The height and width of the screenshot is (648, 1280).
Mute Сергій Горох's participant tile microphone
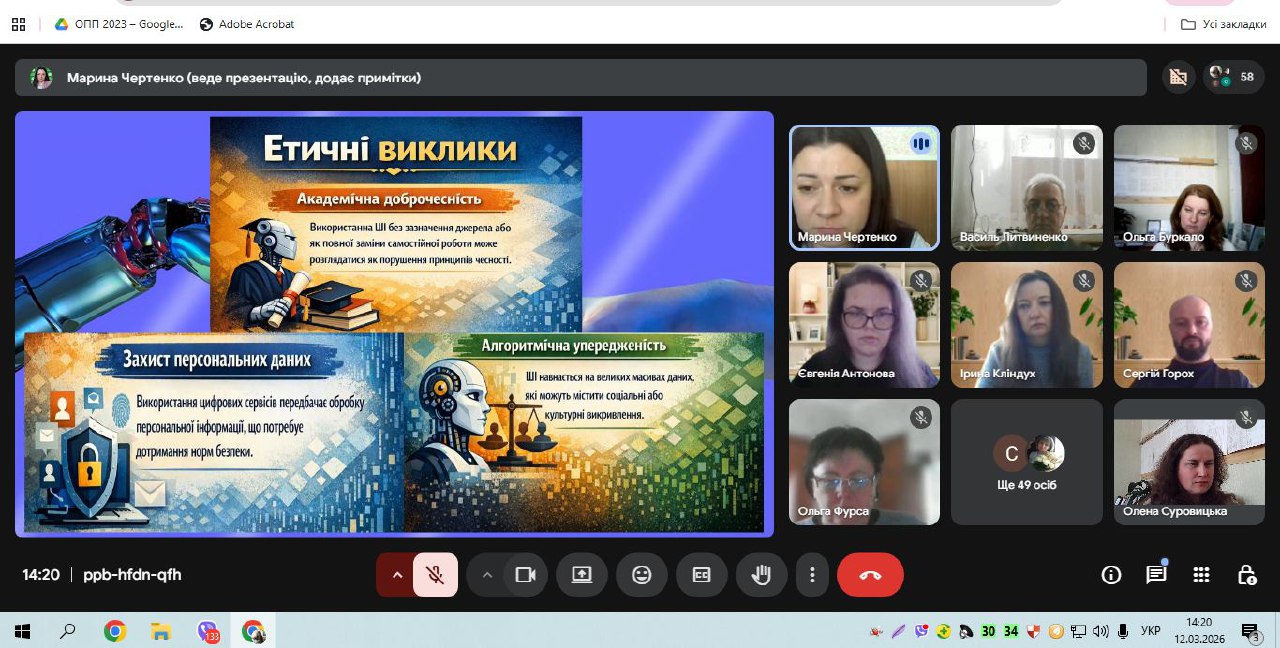[x=1246, y=280]
